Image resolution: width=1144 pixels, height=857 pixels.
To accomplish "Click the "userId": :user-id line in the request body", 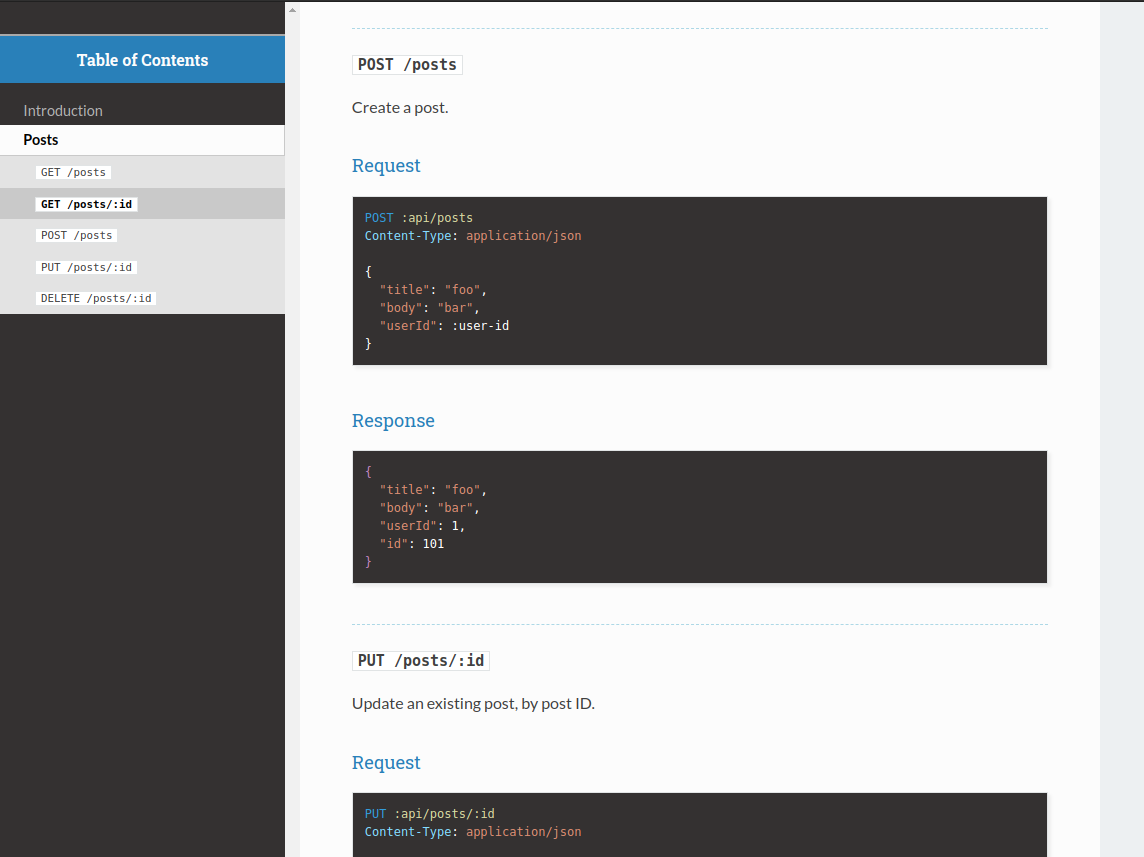I will tap(444, 326).
